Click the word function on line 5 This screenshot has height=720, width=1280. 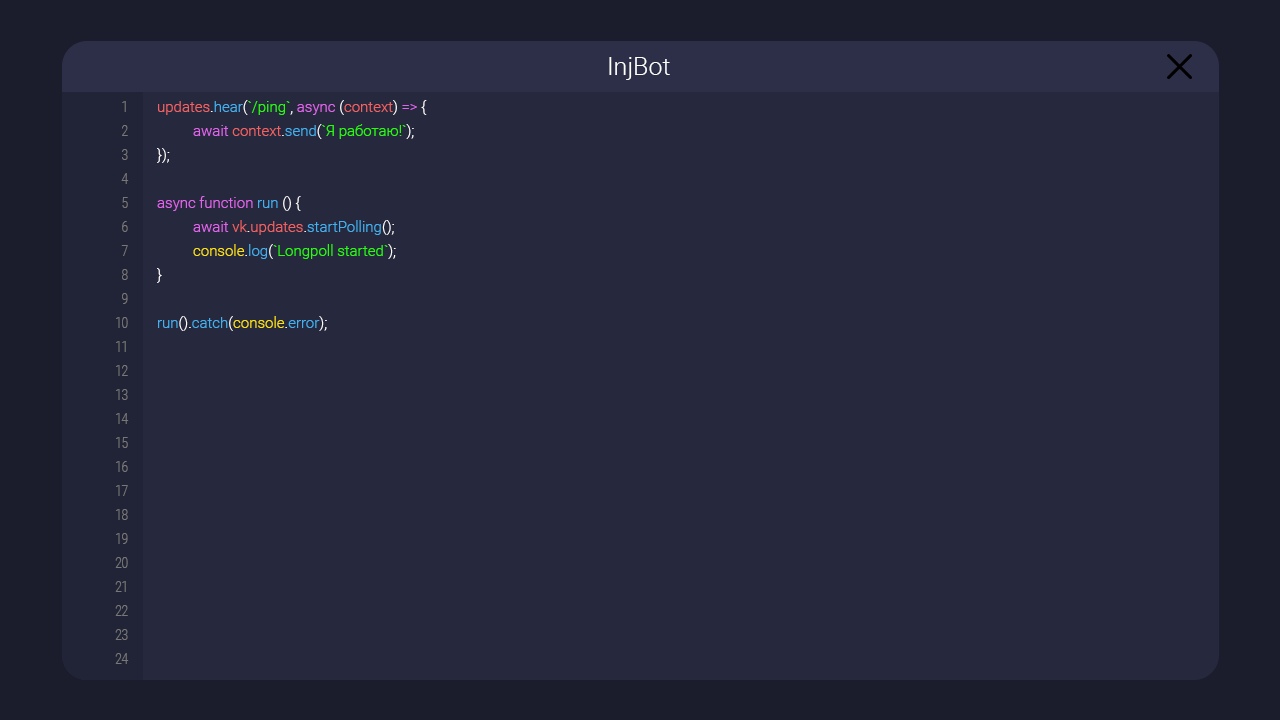coord(226,203)
